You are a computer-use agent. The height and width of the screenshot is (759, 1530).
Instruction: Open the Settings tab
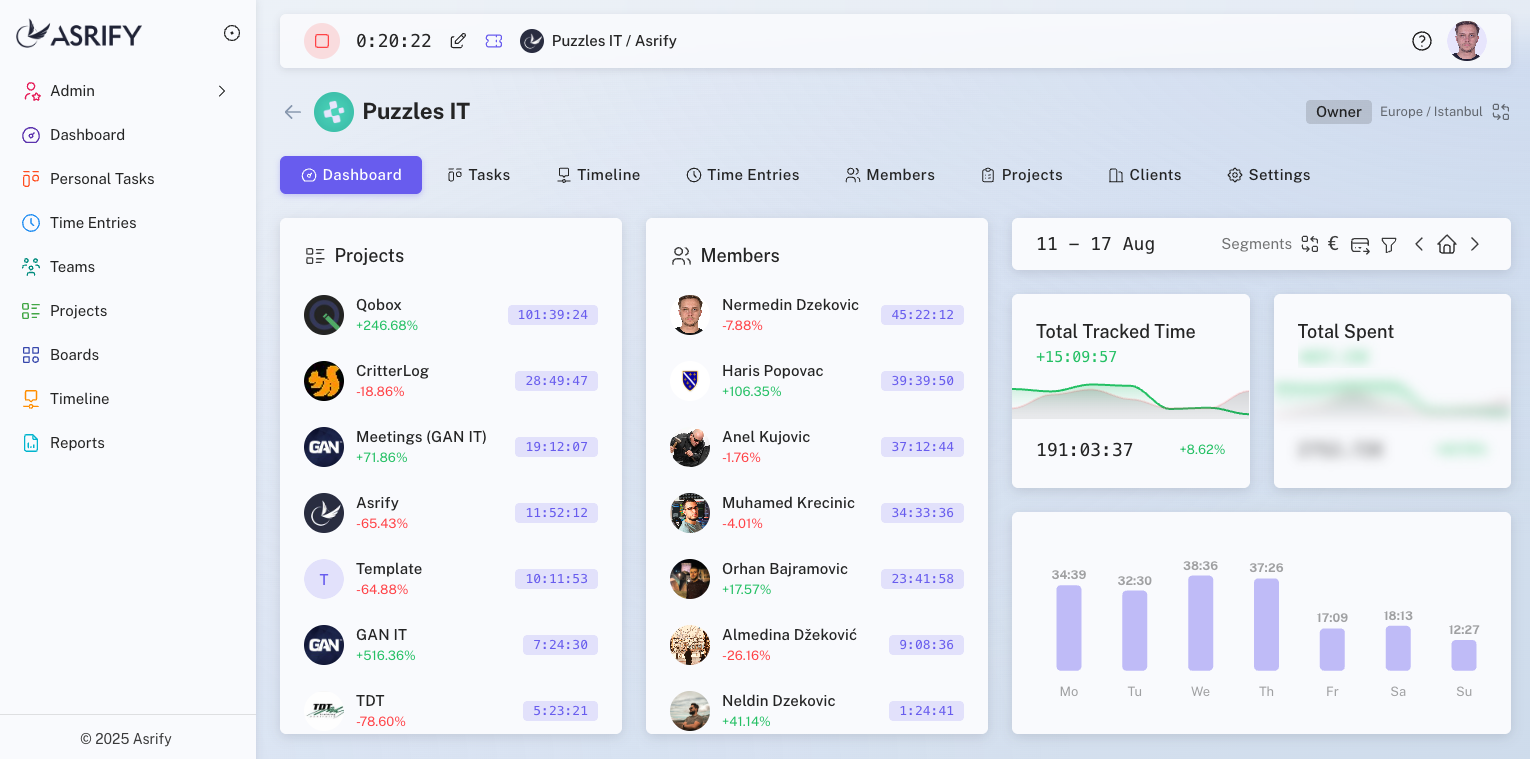(x=1269, y=175)
